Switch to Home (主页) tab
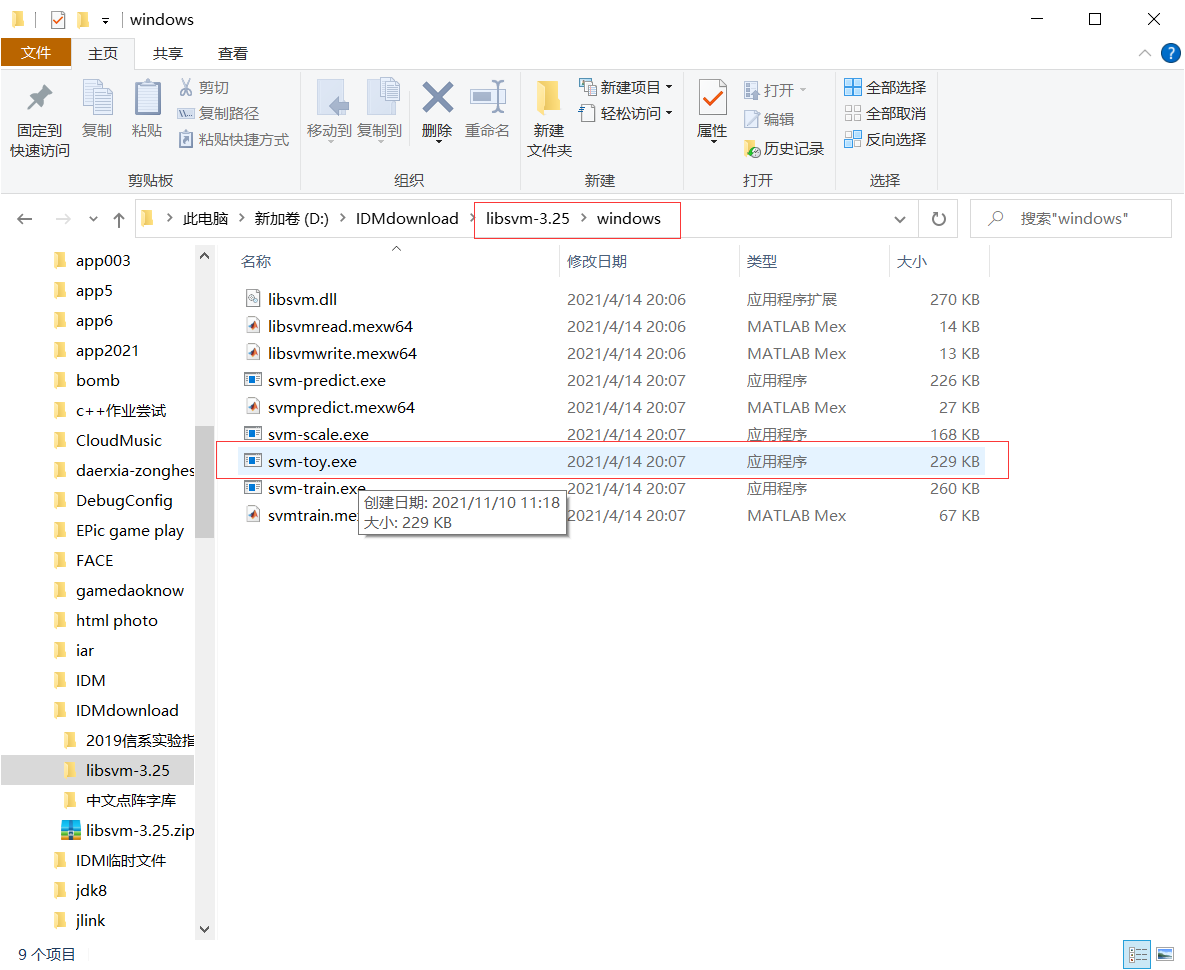This screenshot has height=970, width=1185. click(x=103, y=54)
